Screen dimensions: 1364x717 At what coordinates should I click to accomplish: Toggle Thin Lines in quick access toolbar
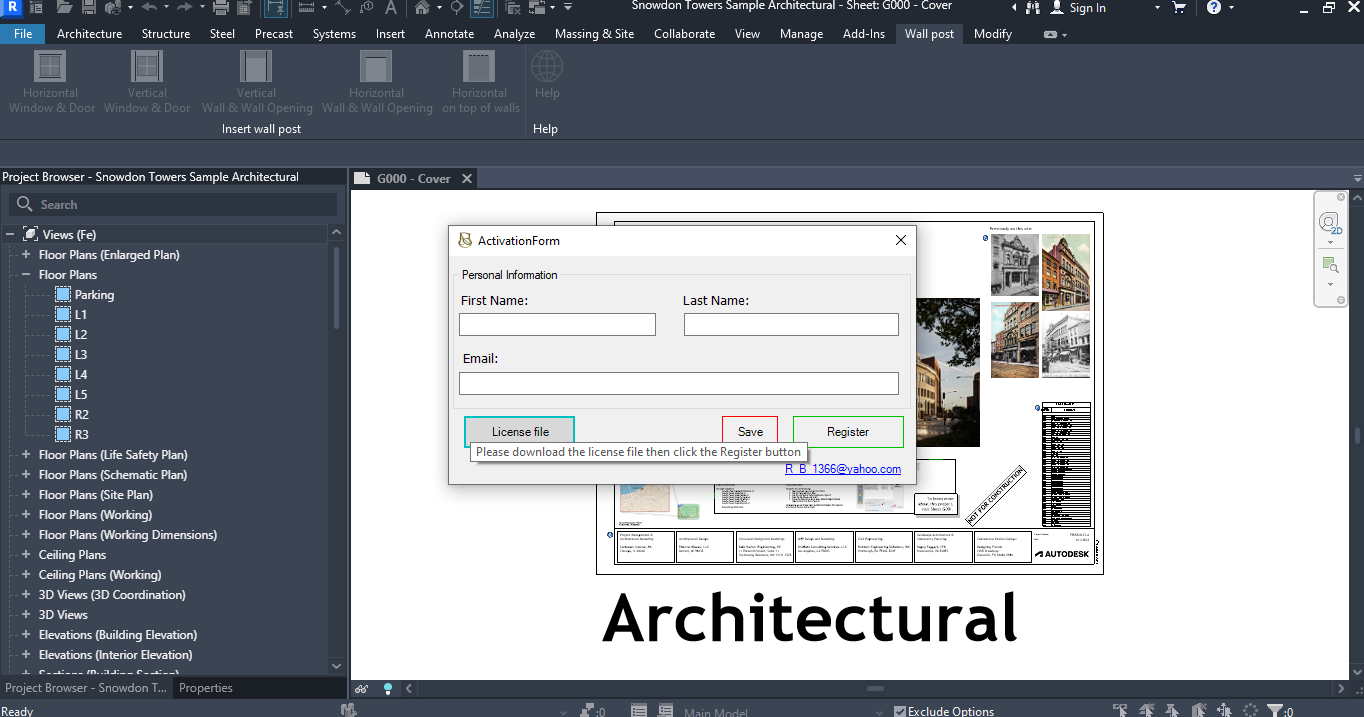(482, 8)
